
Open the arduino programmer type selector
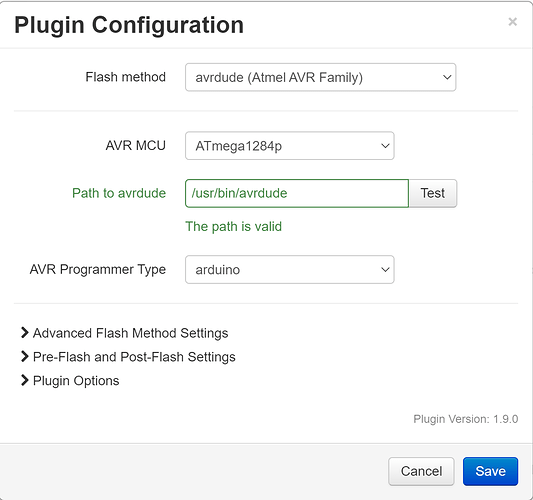[290, 270]
